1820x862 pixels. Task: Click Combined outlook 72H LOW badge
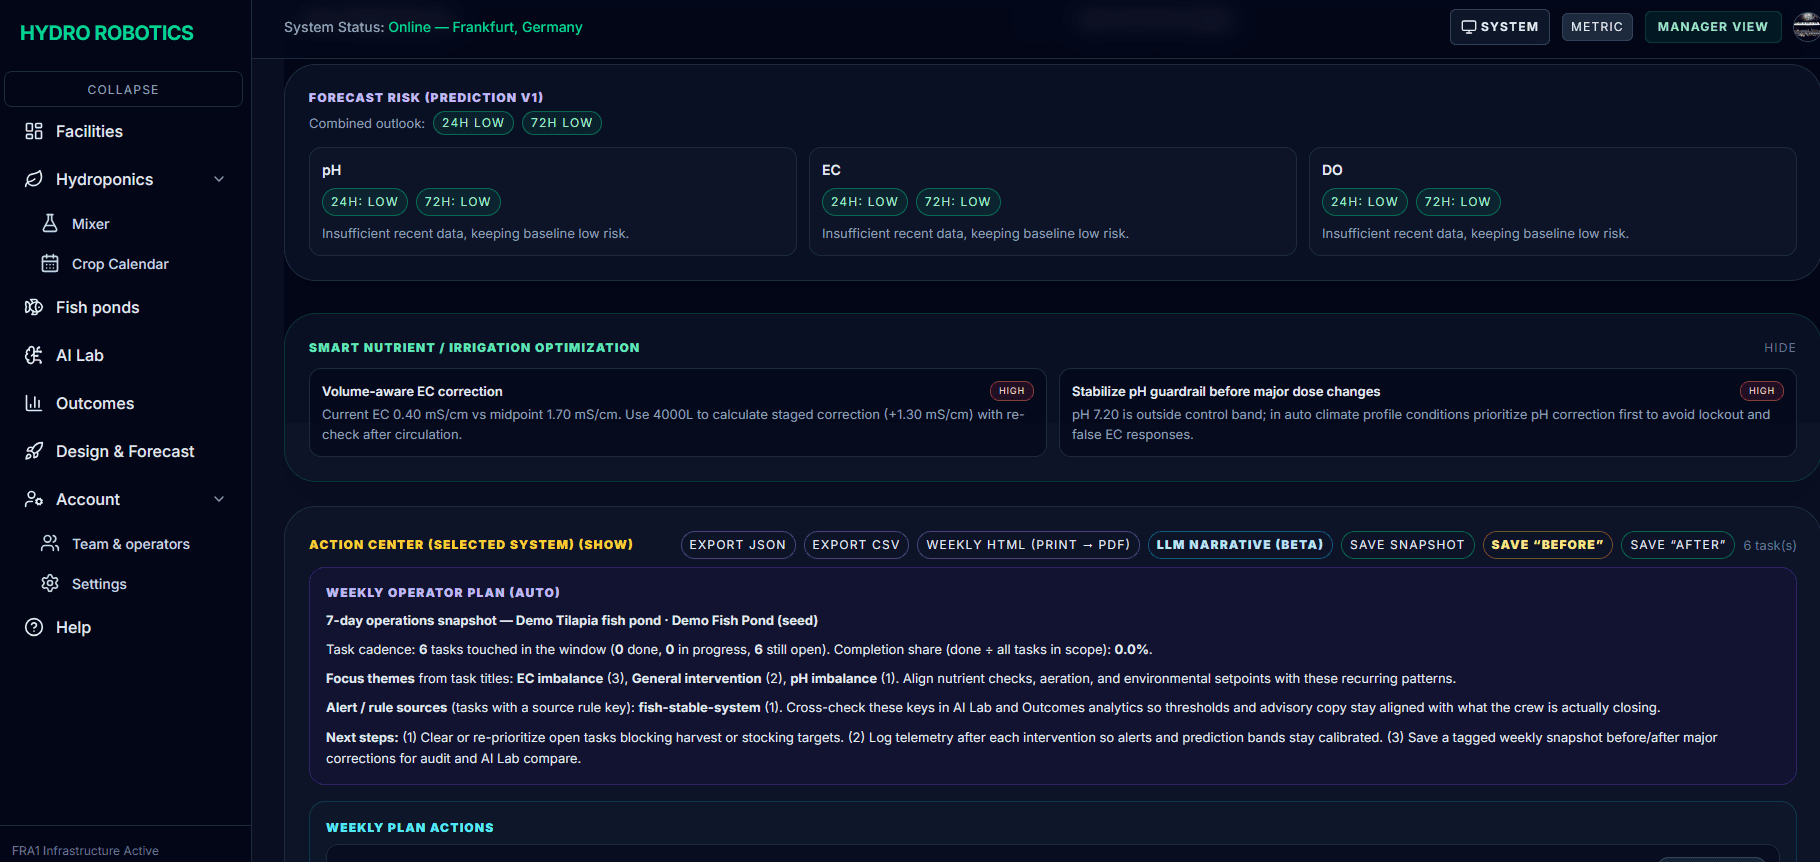pyautogui.click(x=562, y=123)
